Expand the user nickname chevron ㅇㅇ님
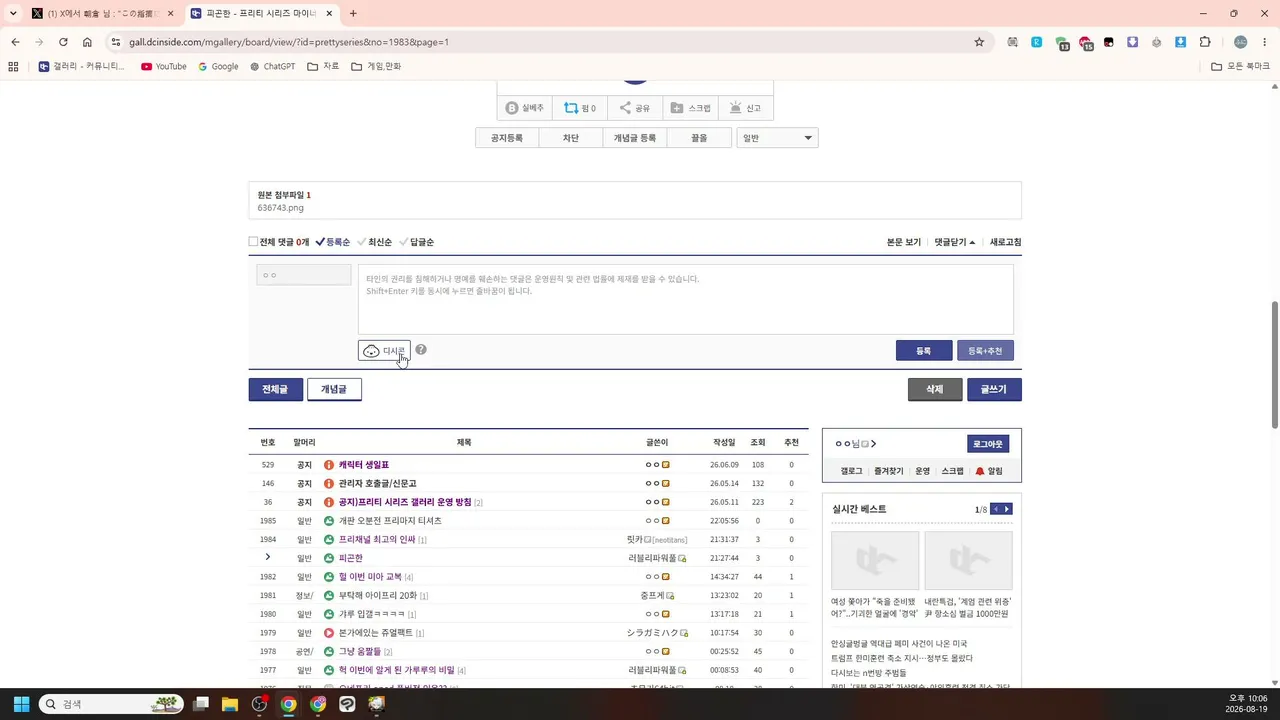The image size is (1280, 720). (x=873, y=444)
